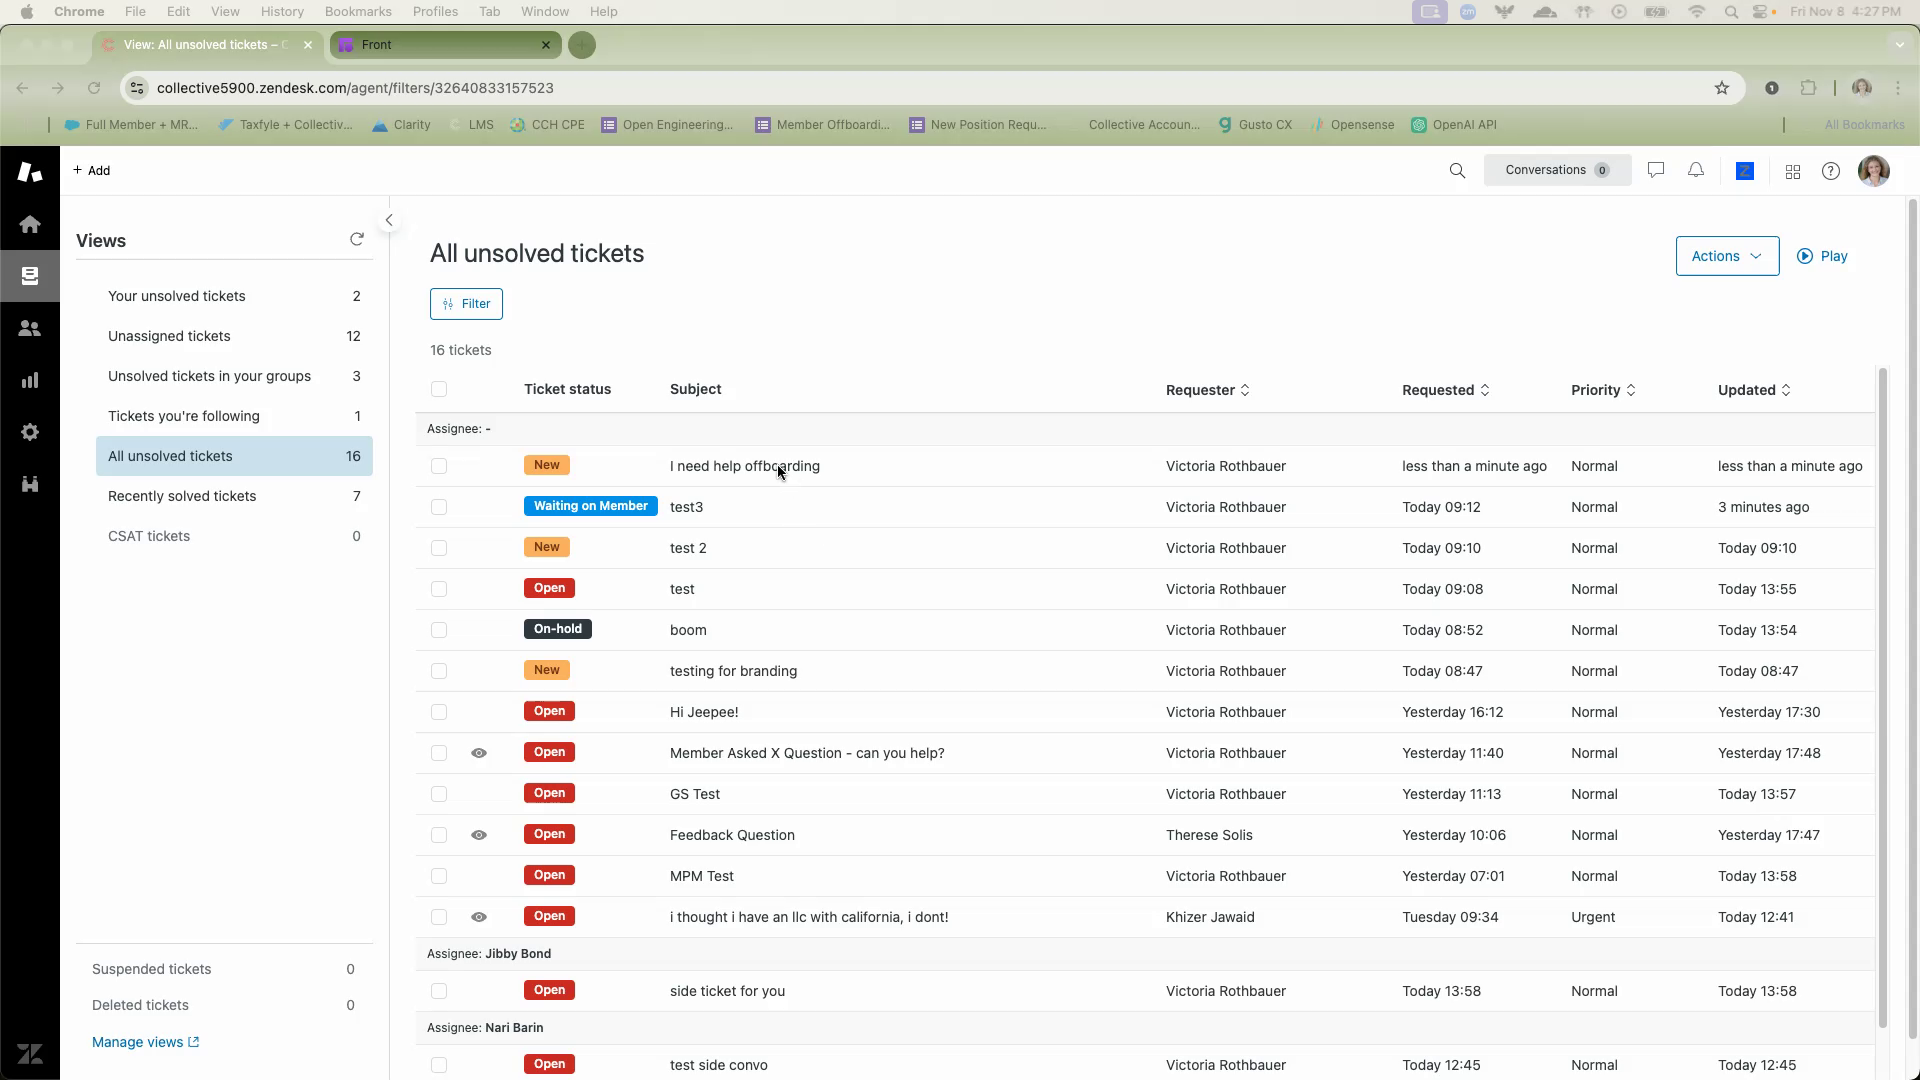Open the notifications bell icon
The image size is (1920, 1080).
coord(1696,171)
